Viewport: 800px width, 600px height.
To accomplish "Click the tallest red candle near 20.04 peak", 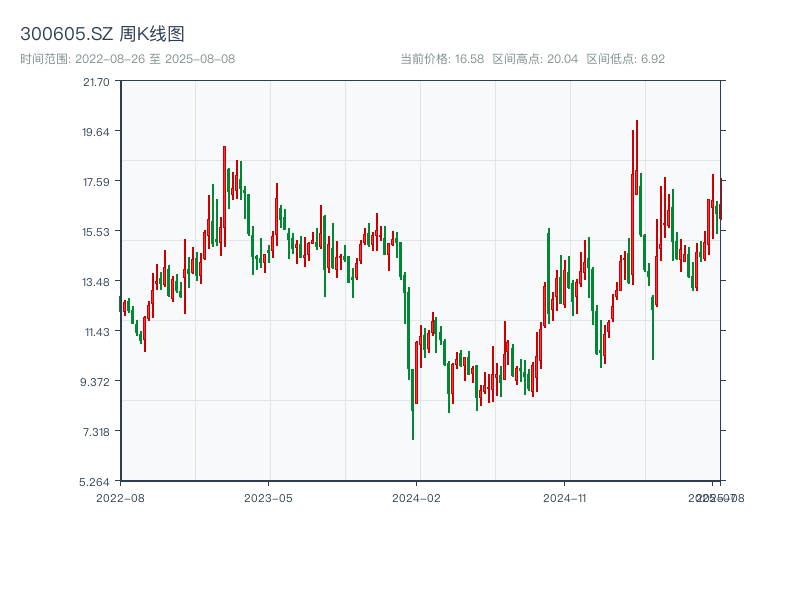I will tap(637, 157).
